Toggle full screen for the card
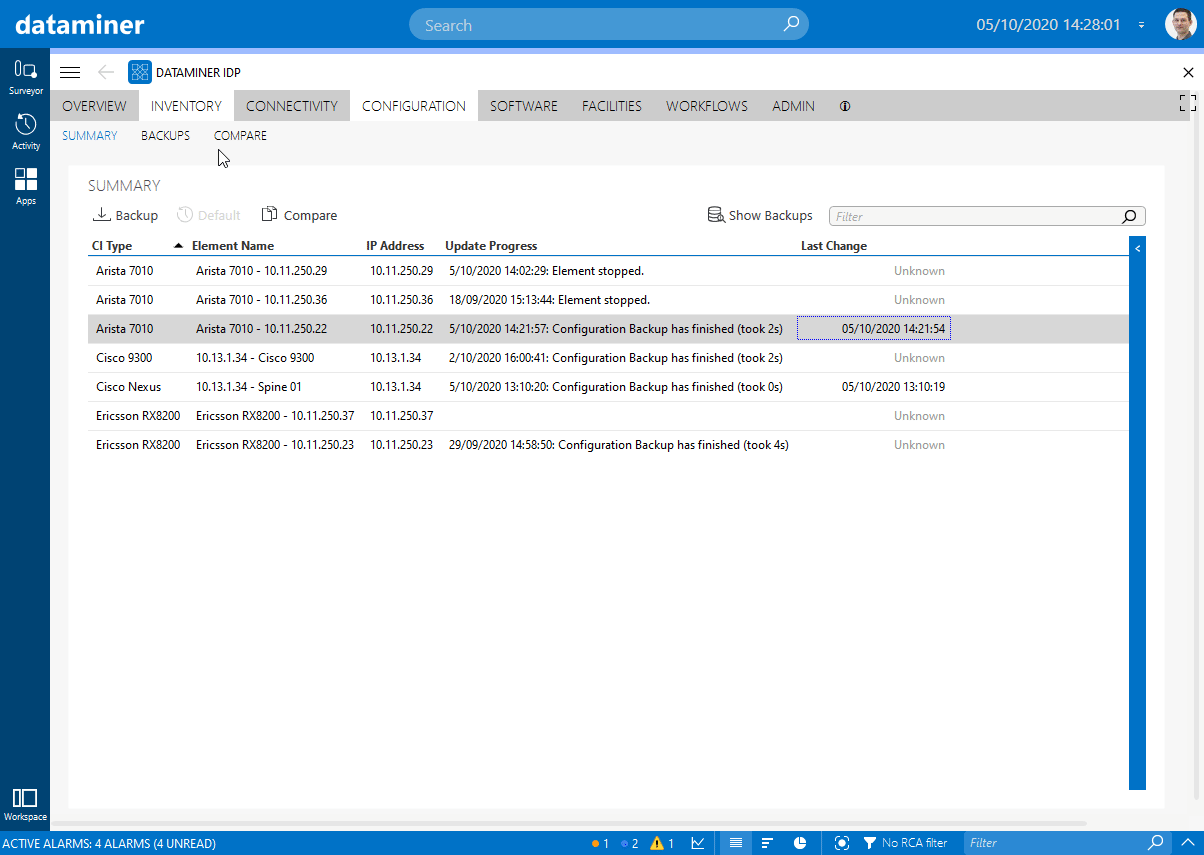 tap(1188, 102)
